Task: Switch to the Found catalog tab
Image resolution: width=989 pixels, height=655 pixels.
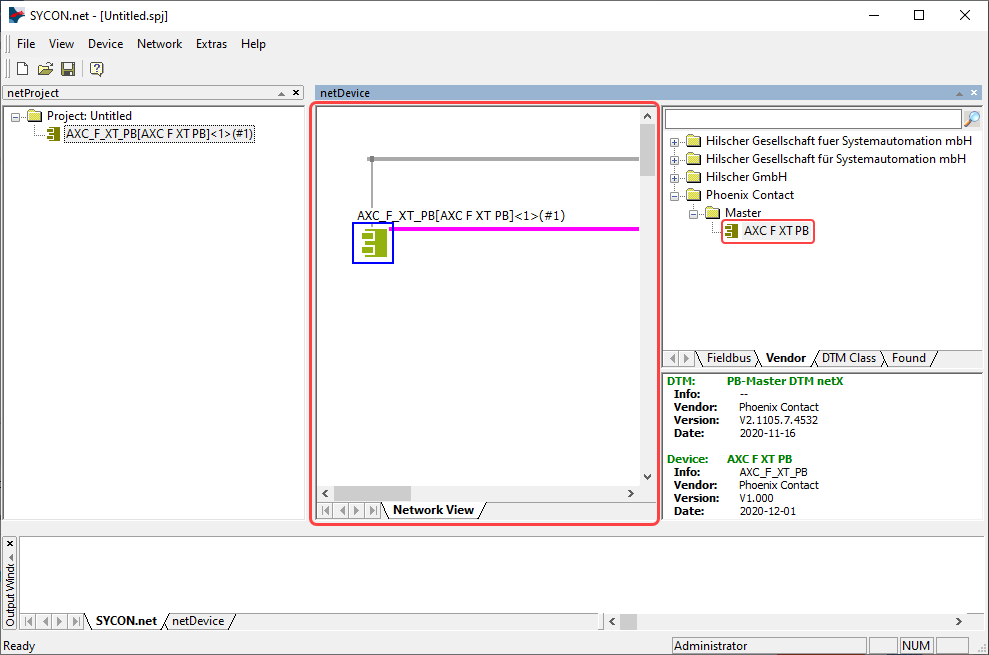Action: [908, 358]
